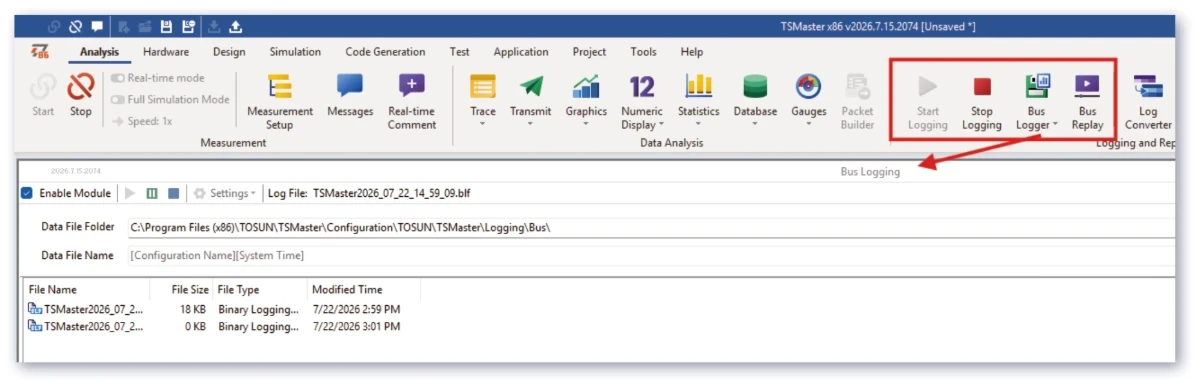Click the Gauges icon
Image resolution: width=1200 pixels, height=387 pixels.
(808, 87)
